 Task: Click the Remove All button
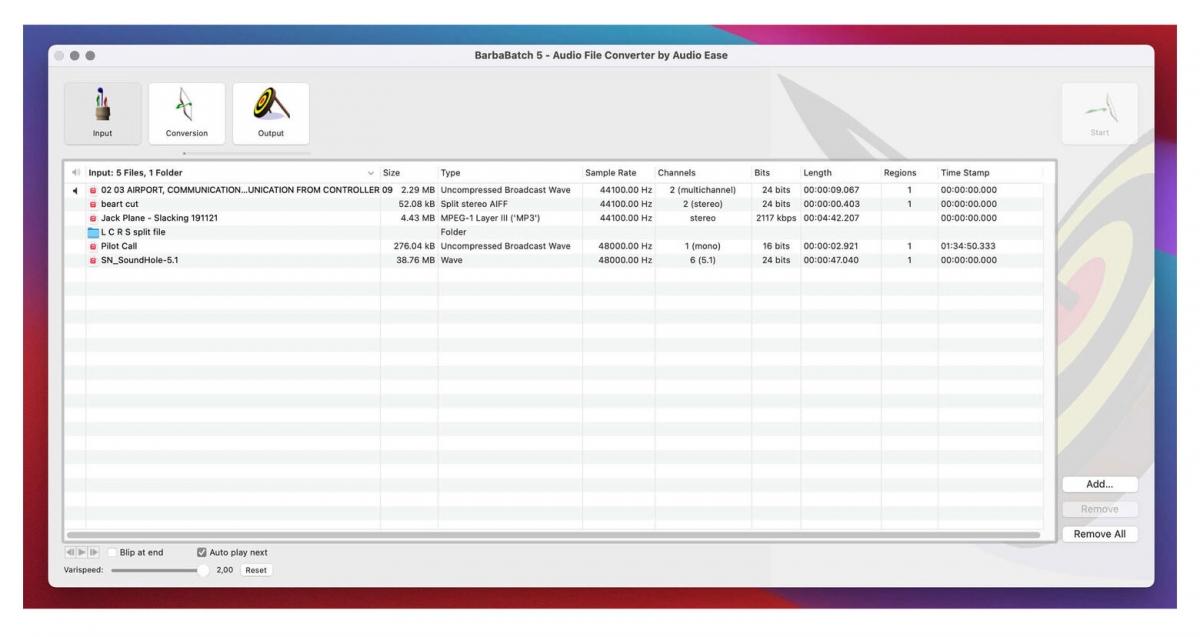click(x=1100, y=534)
